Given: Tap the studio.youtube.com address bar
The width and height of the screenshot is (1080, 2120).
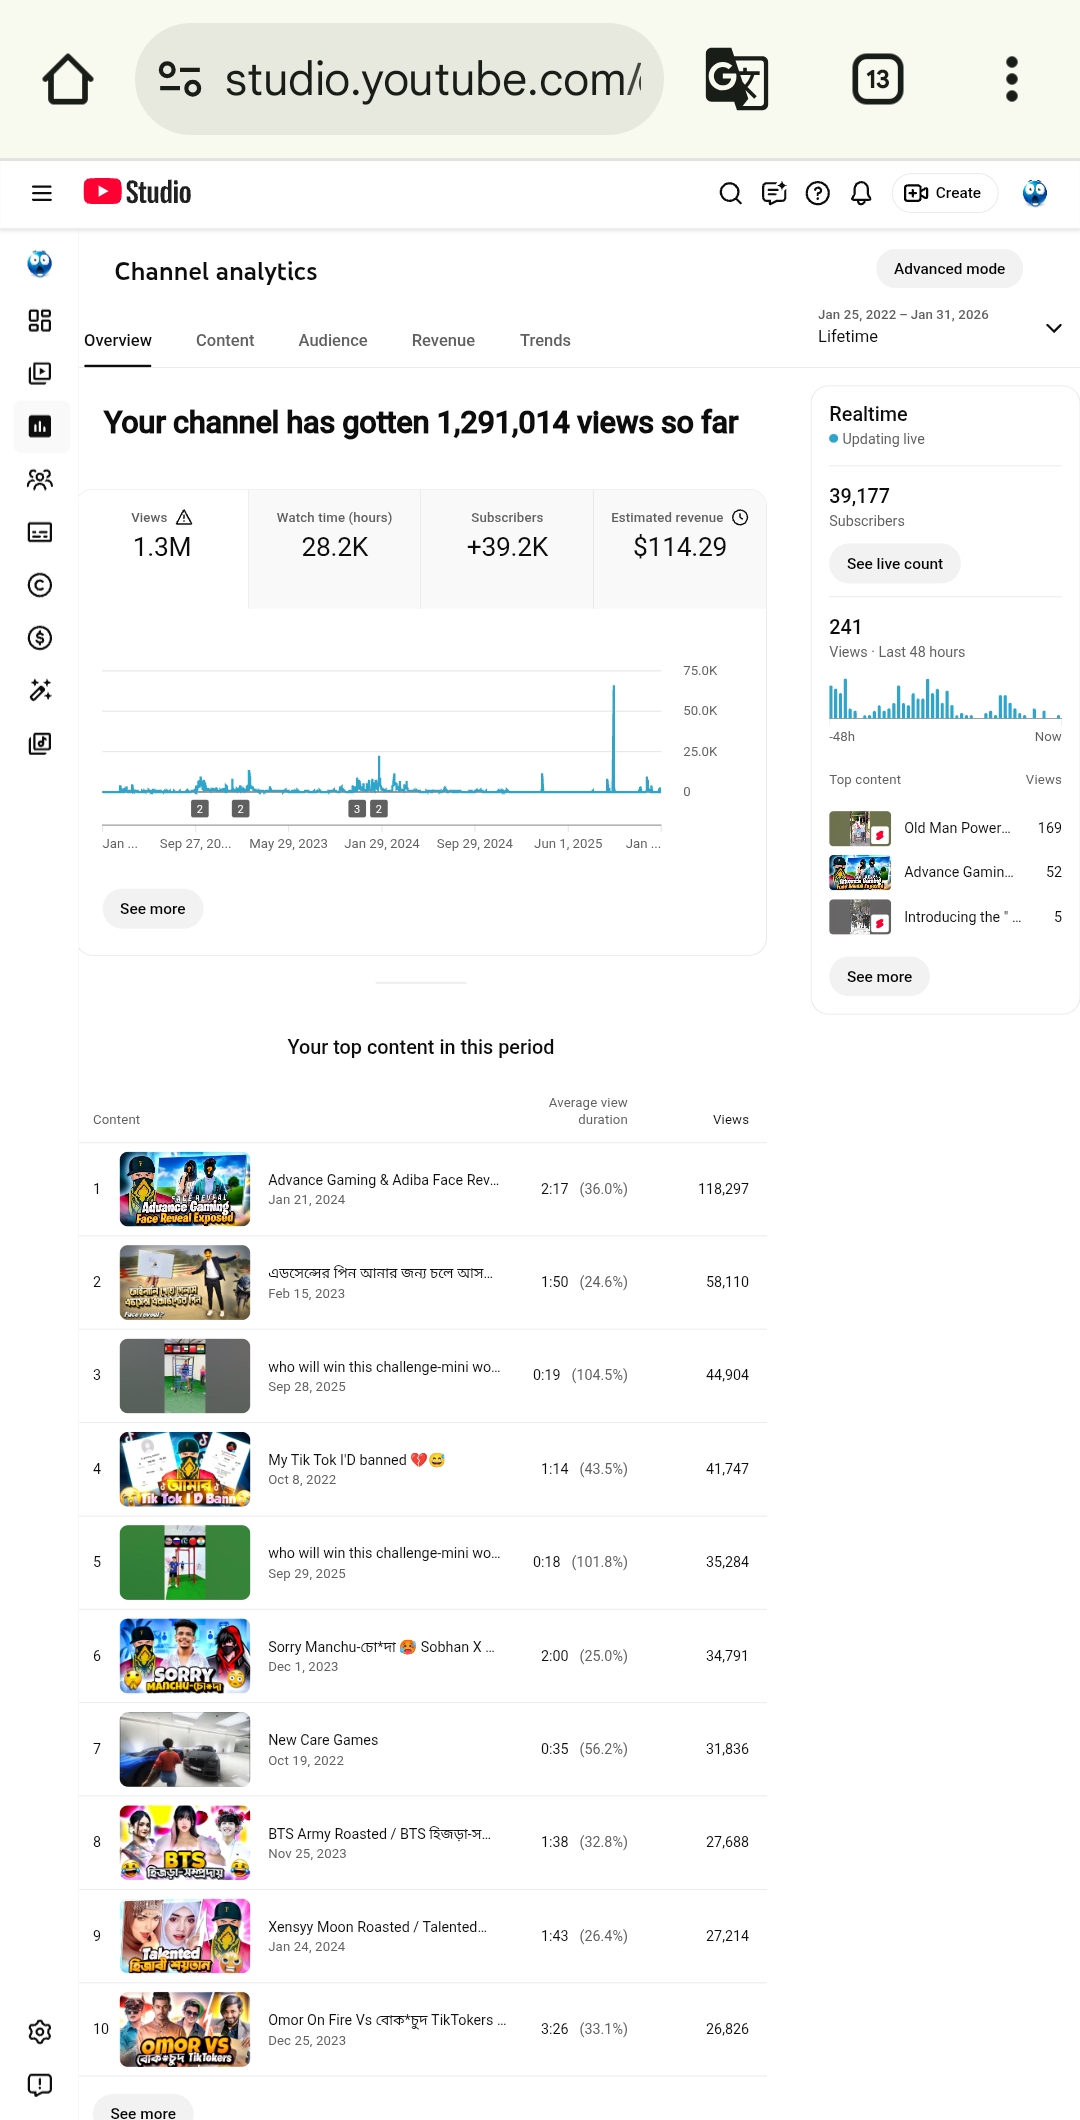Looking at the screenshot, I should click(399, 79).
